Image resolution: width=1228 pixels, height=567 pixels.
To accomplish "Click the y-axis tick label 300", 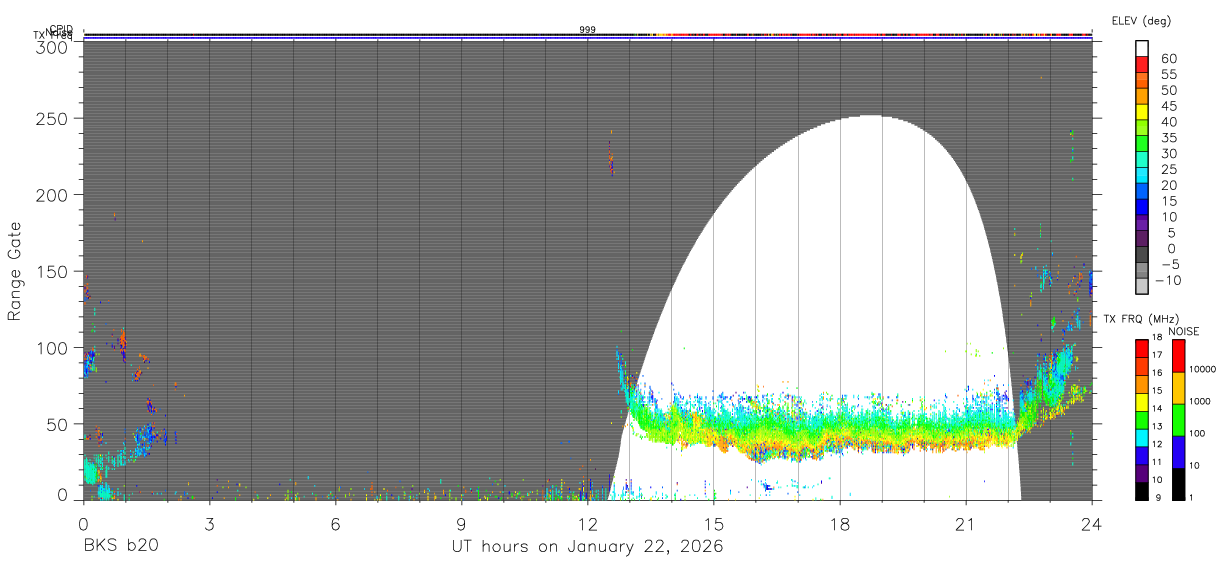I will click(51, 47).
